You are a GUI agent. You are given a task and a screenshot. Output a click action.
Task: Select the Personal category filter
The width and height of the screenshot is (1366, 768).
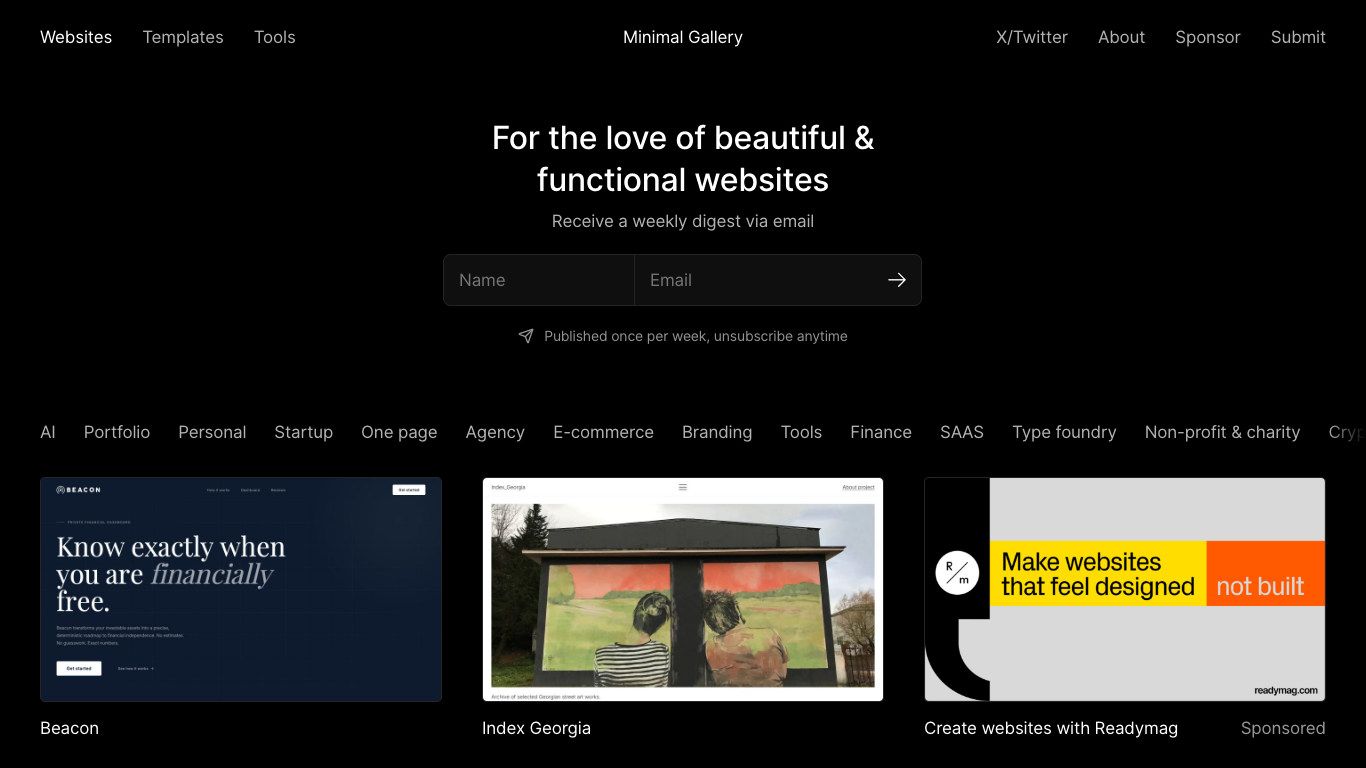212,432
